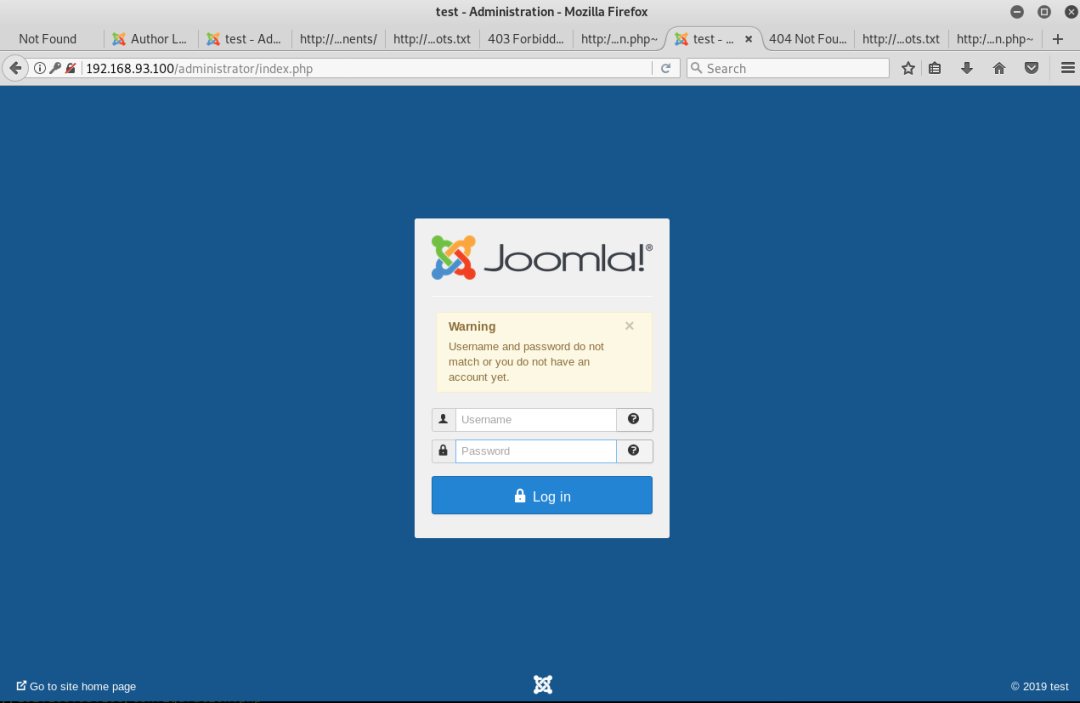Image resolution: width=1080 pixels, height=703 pixels.
Task: Click the address bar URL
Action: pyautogui.click(x=199, y=68)
